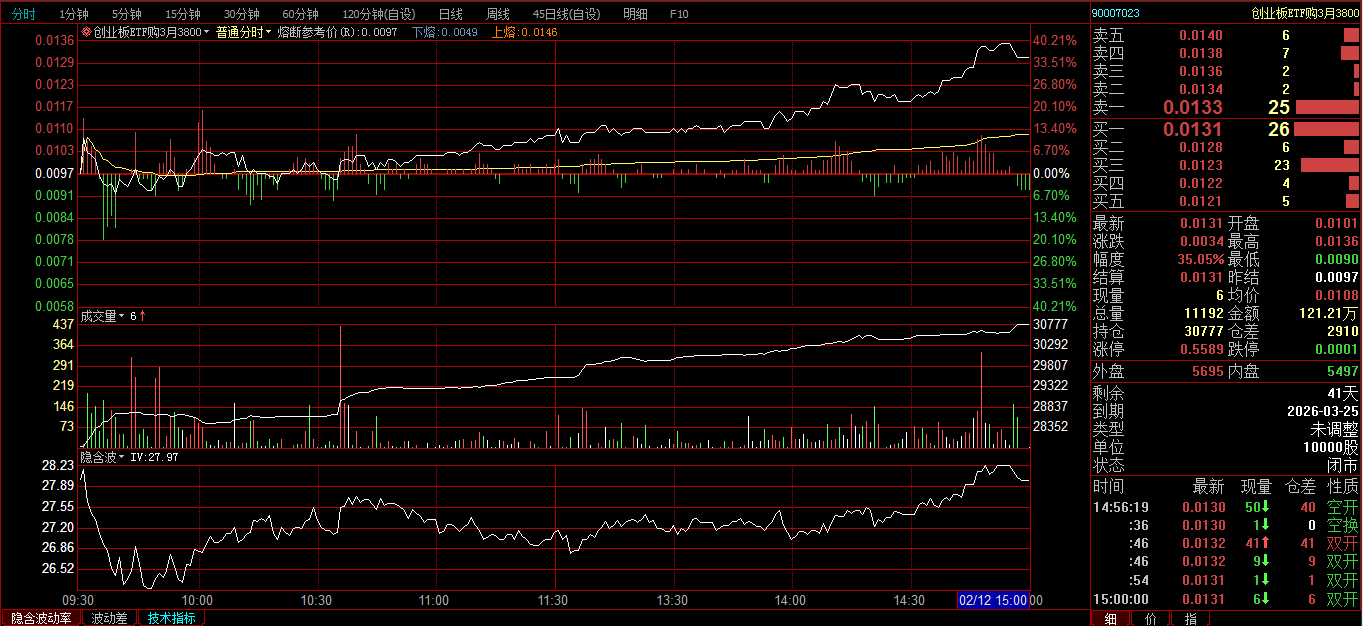Click the 创业板ETF购3月3800 title in the quote panel
Image resolution: width=1363 pixels, height=626 pixels.
[x=1305, y=13]
